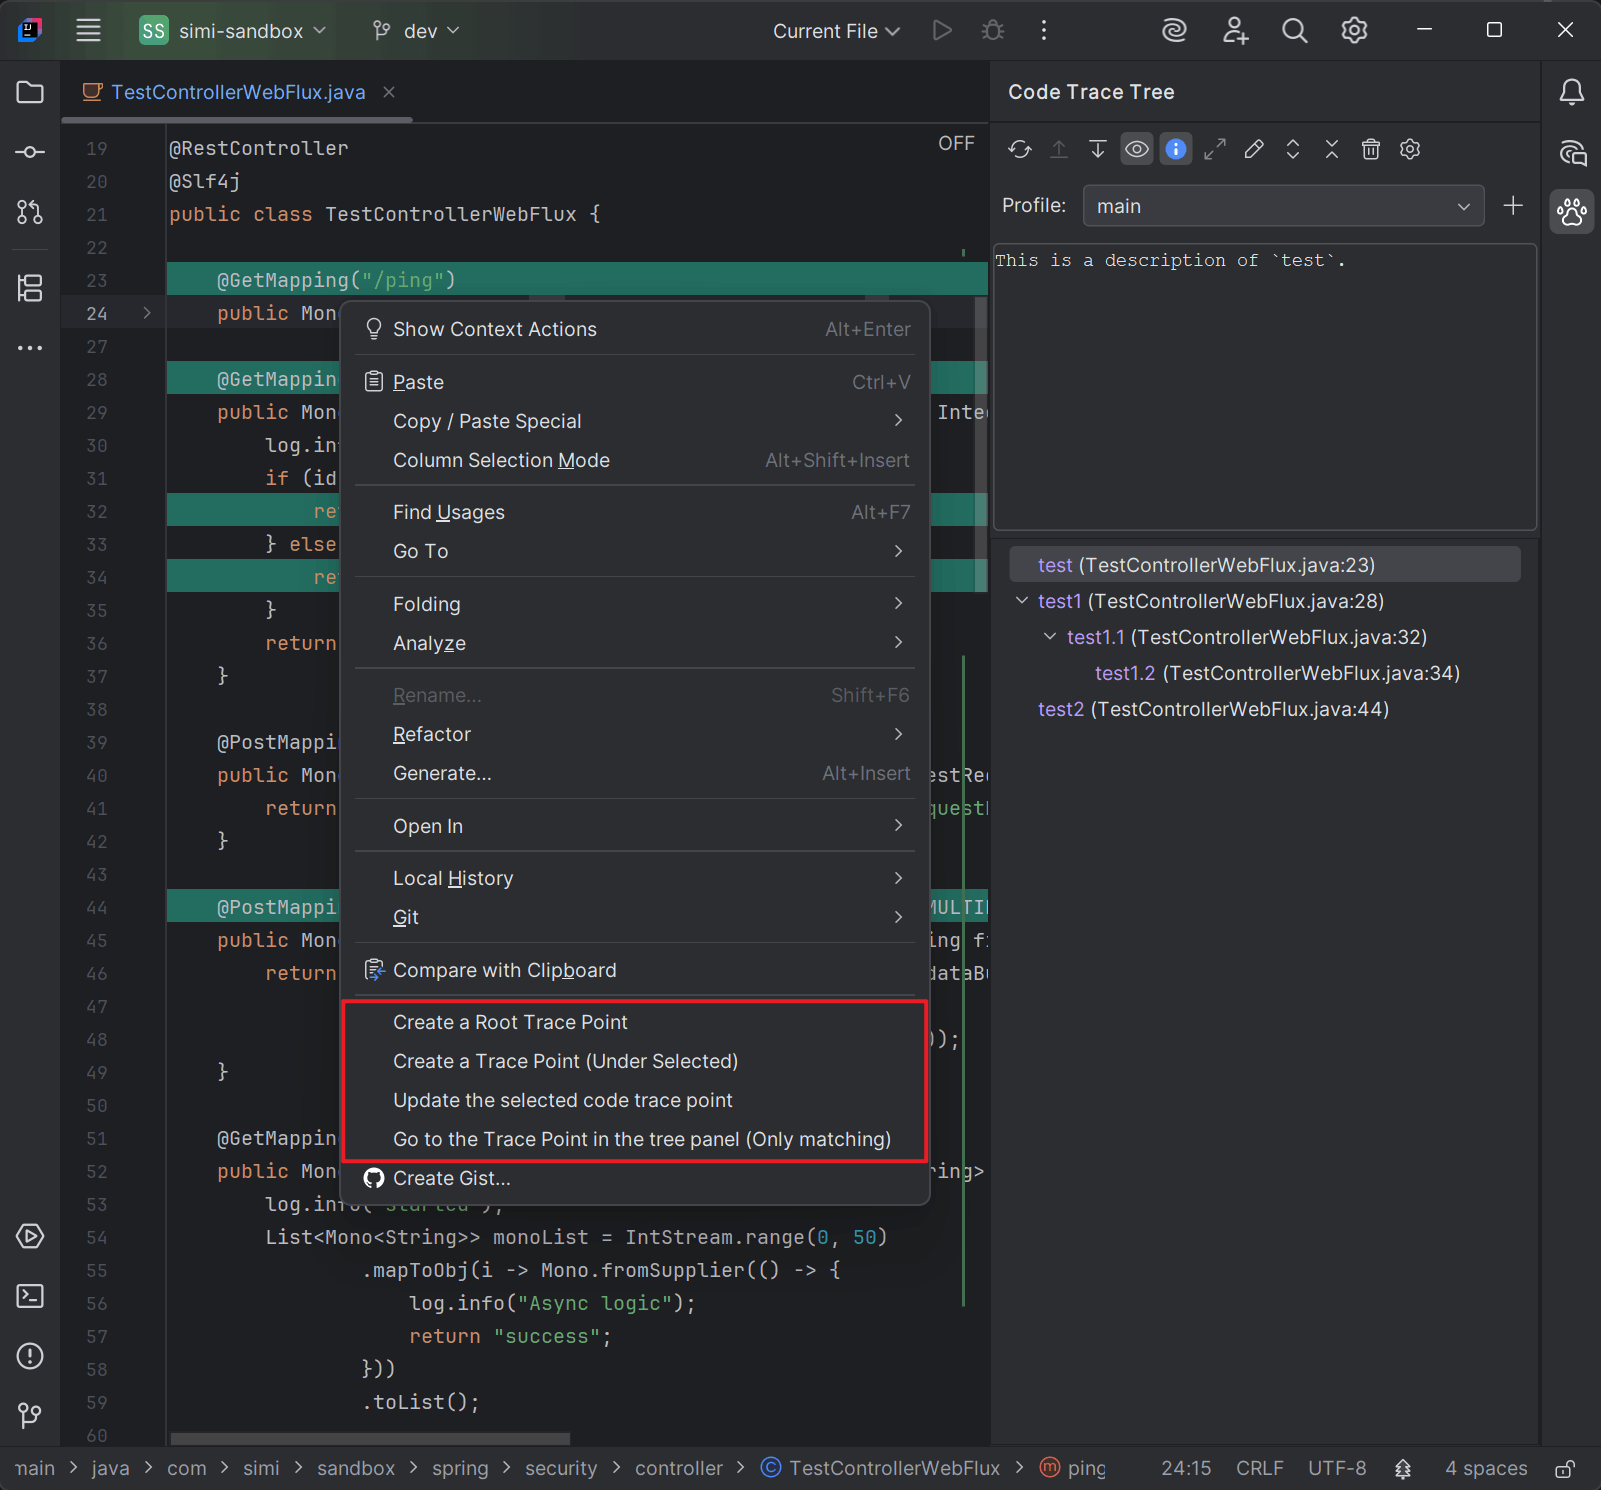Toggle the eye visibility button
This screenshot has height=1490, width=1601.
tap(1137, 149)
